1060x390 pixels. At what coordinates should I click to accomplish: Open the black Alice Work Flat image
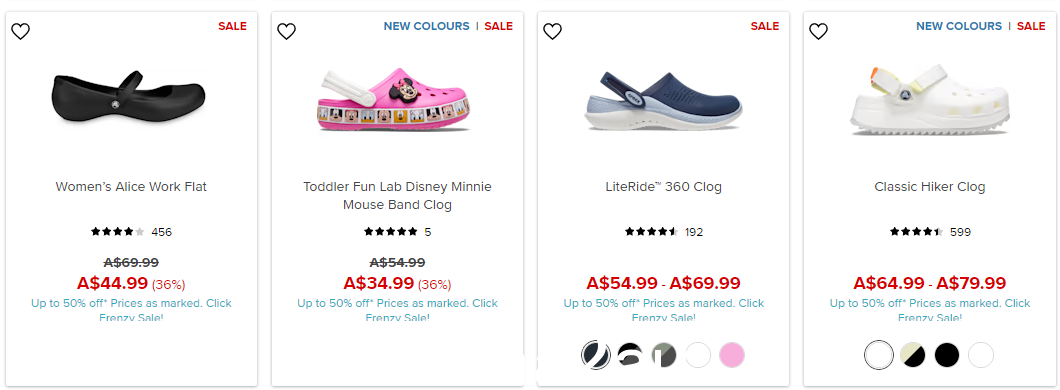click(128, 97)
